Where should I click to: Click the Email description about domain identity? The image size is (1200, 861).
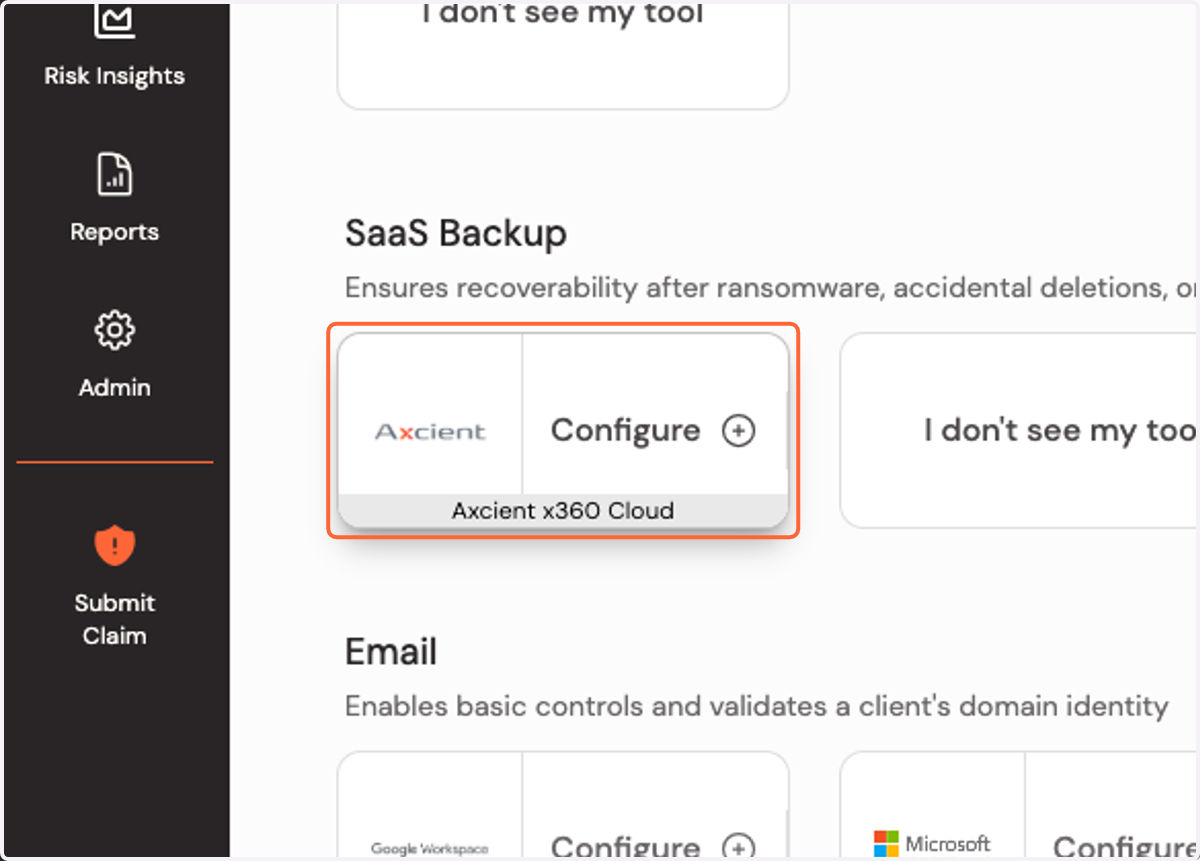tap(757, 707)
